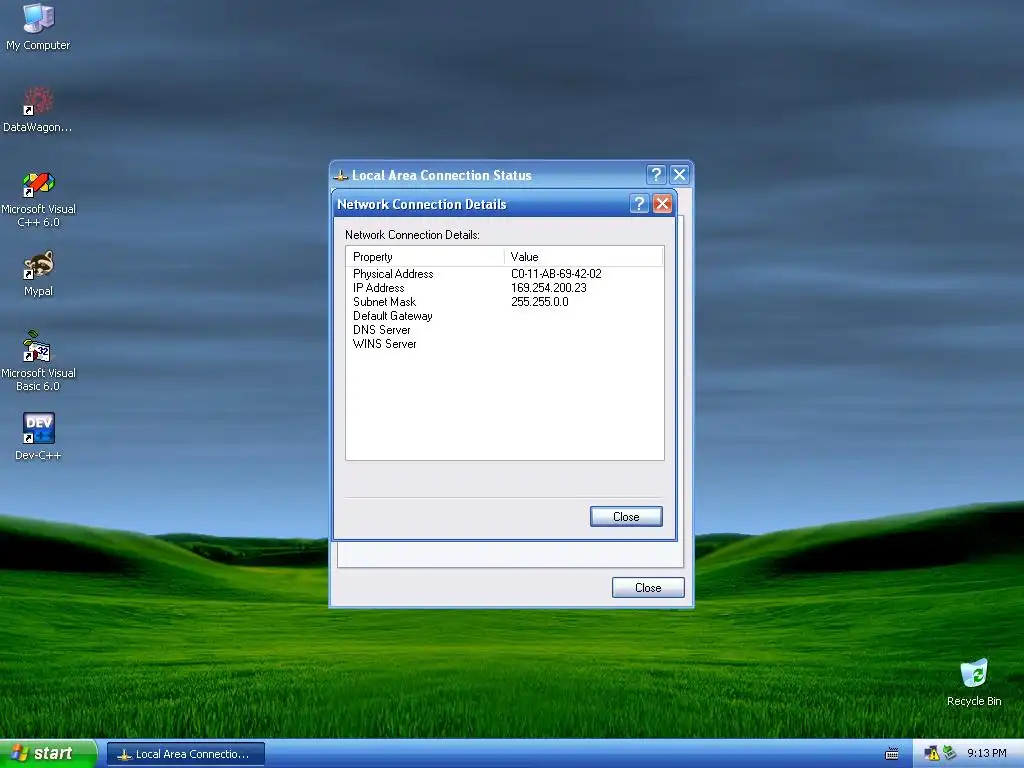
Task: Select the IP Address row
Action: (504, 288)
